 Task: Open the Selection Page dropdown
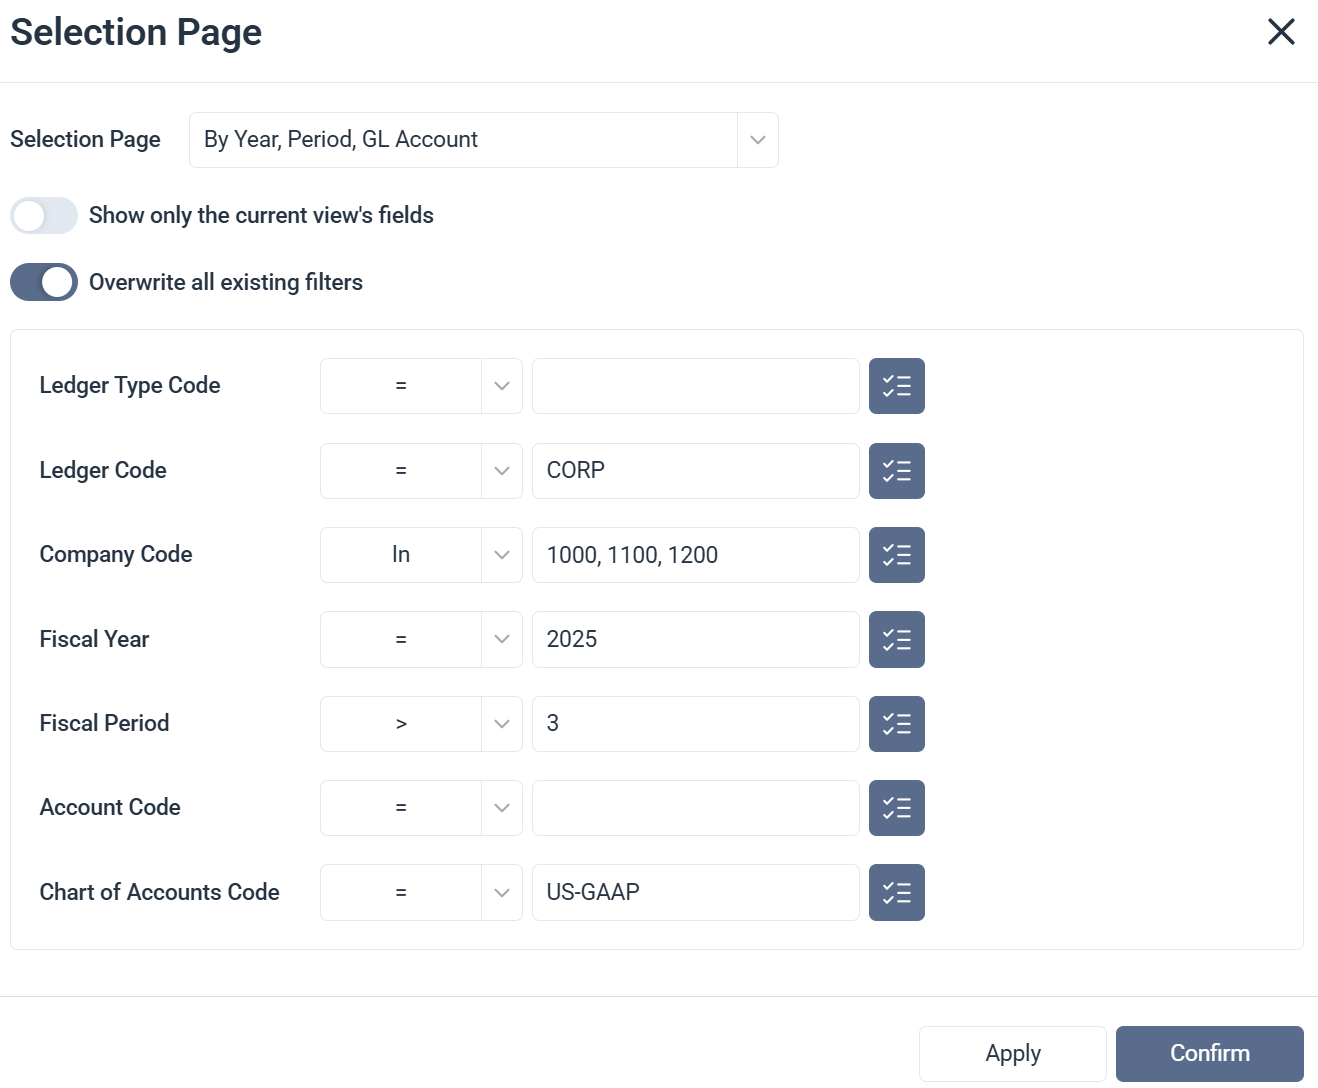point(756,140)
